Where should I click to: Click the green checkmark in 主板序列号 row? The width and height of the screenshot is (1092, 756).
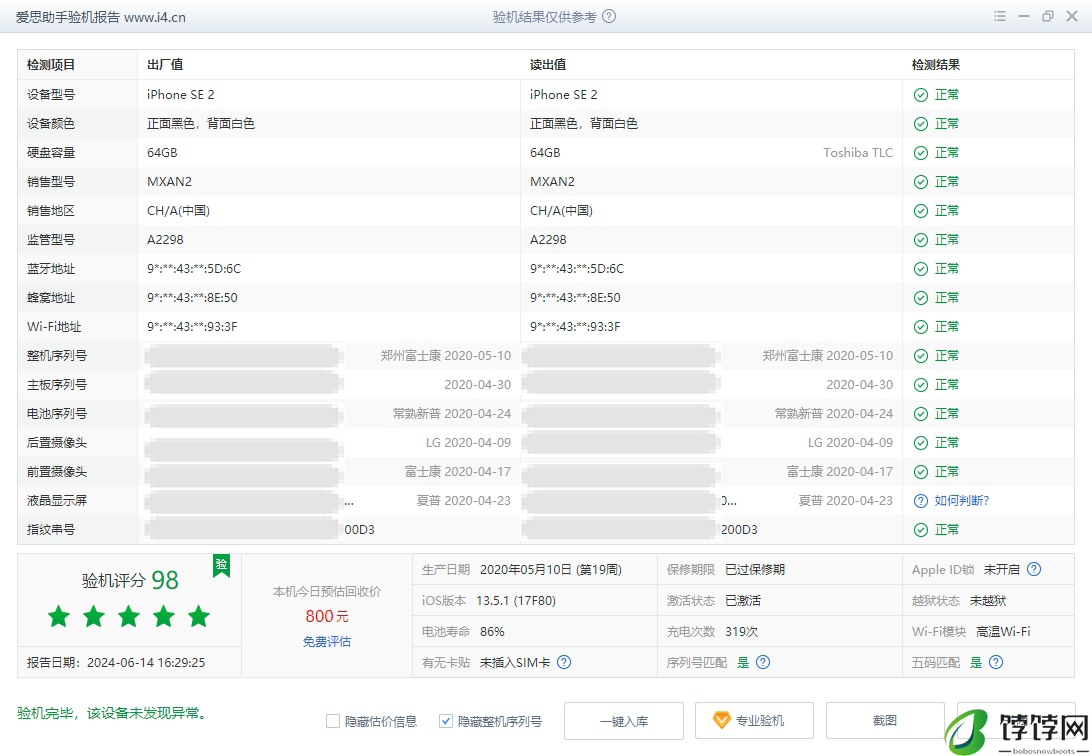(921, 385)
